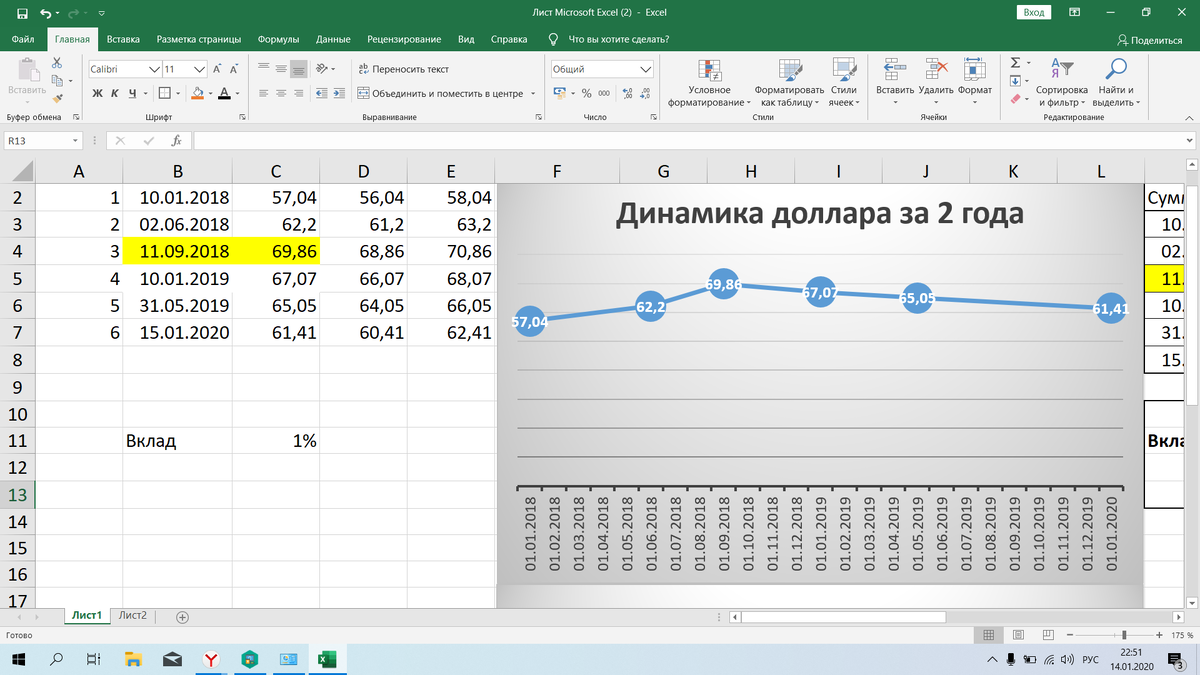Click the text orientation icon

tap(322, 69)
